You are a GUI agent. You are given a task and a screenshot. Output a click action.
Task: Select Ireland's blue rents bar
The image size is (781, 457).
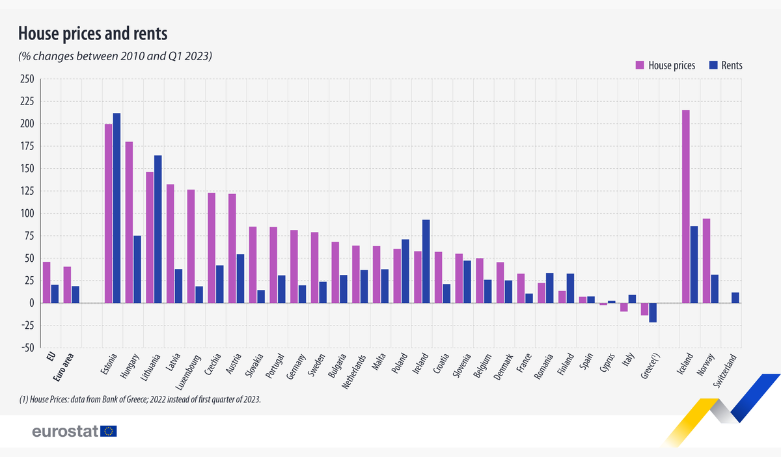point(426,261)
